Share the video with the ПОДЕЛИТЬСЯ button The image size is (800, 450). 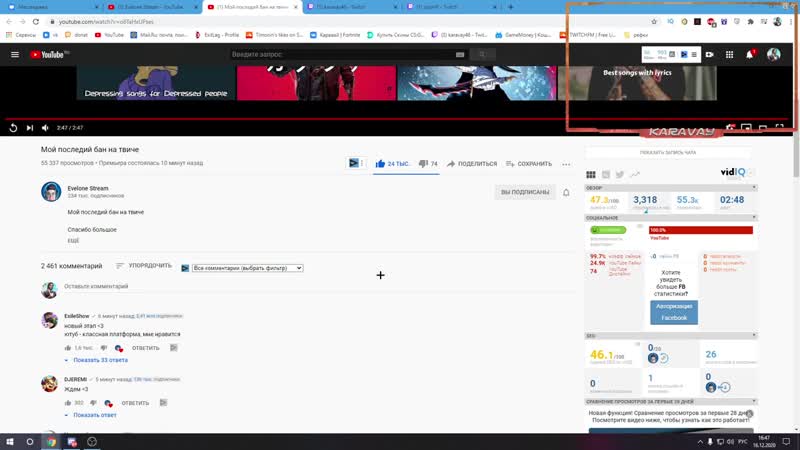coord(471,164)
